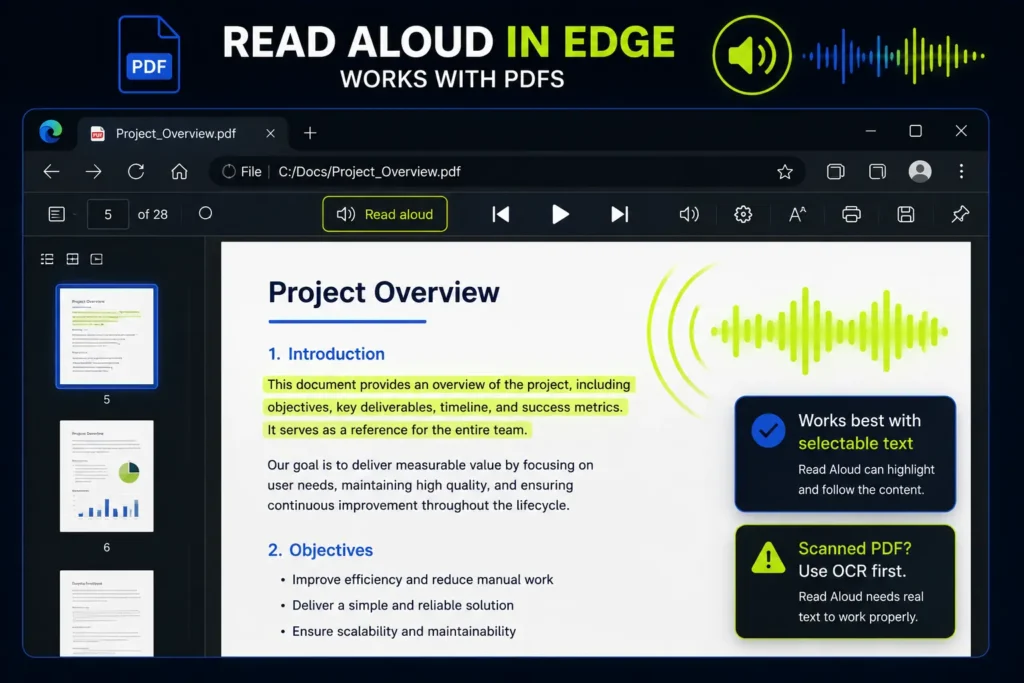Minimize the Edge window

click(871, 131)
